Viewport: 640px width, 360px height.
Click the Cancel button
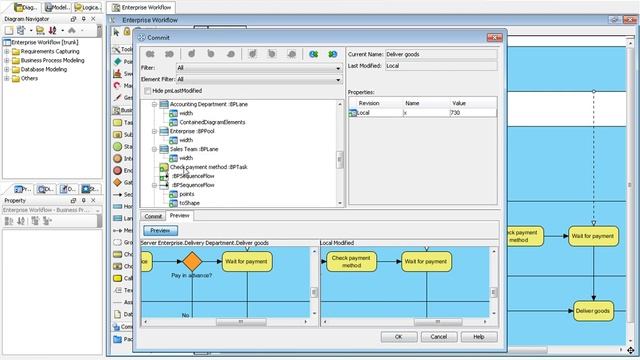click(439, 337)
